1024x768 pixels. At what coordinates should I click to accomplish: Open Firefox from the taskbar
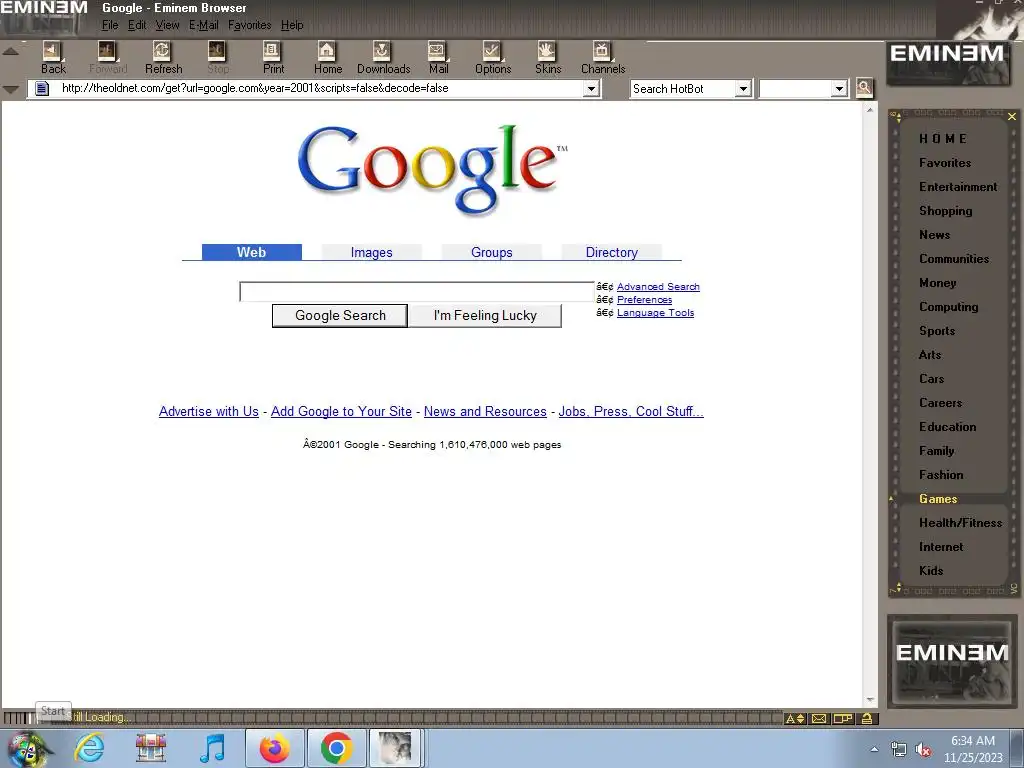click(275, 748)
